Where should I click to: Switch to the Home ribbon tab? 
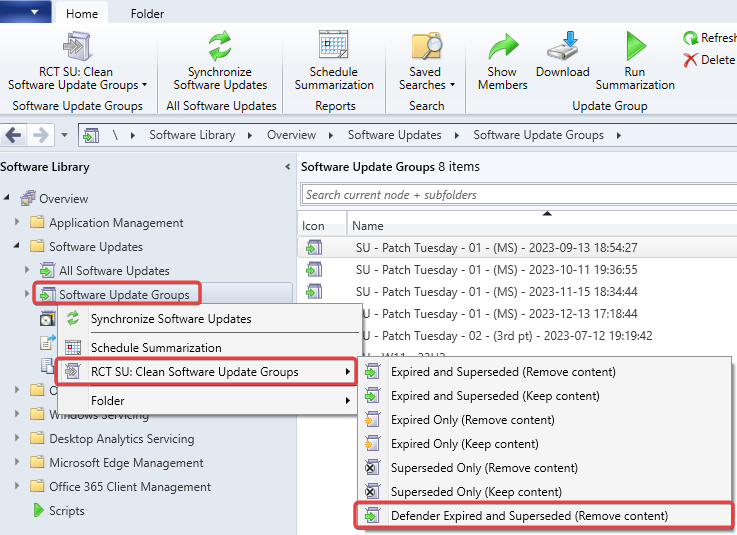pyautogui.click(x=82, y=14)
